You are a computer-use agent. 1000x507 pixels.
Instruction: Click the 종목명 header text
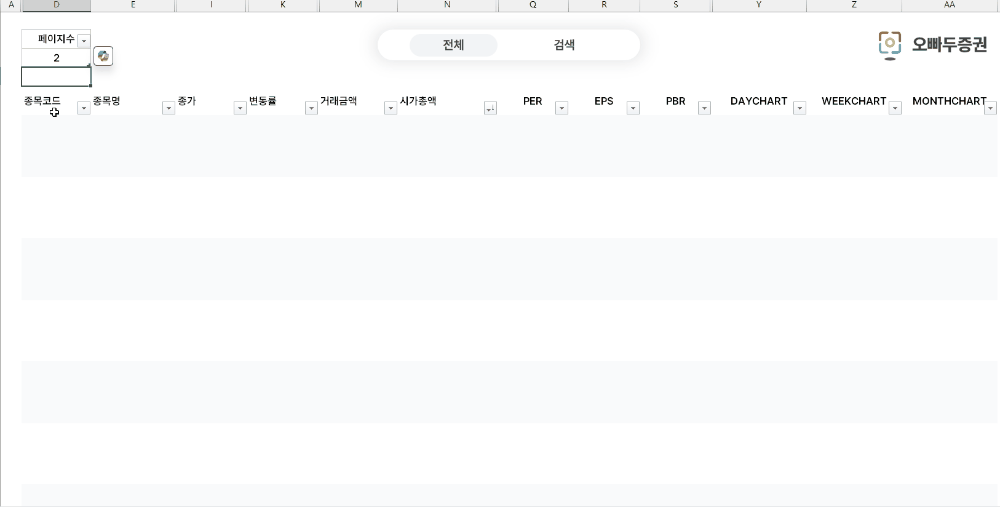click(107, 101)
